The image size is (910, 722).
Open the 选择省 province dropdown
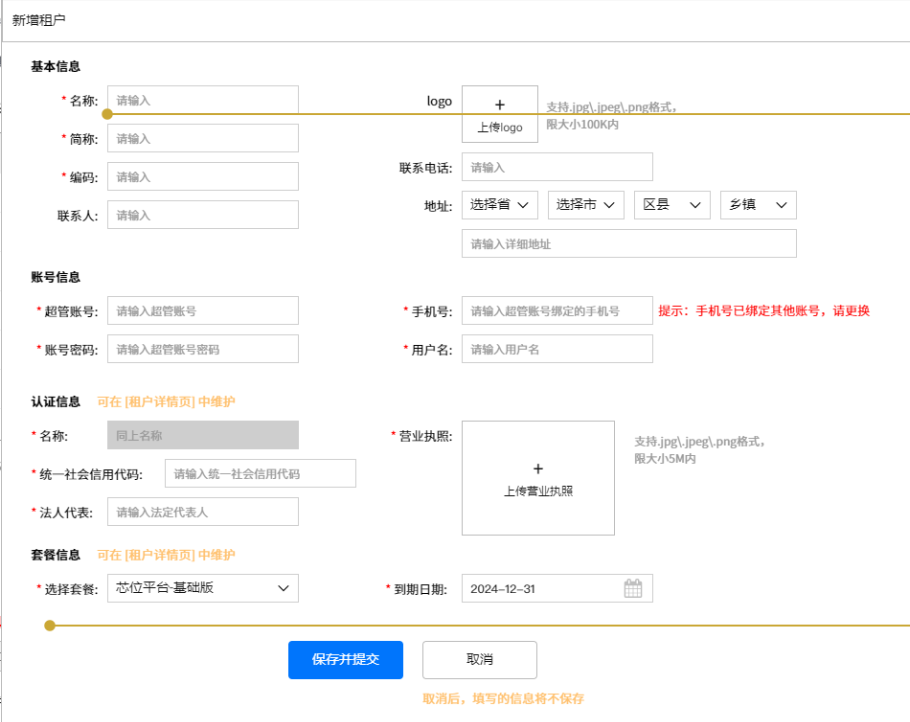pyautogui.click(x=500, y=205)
